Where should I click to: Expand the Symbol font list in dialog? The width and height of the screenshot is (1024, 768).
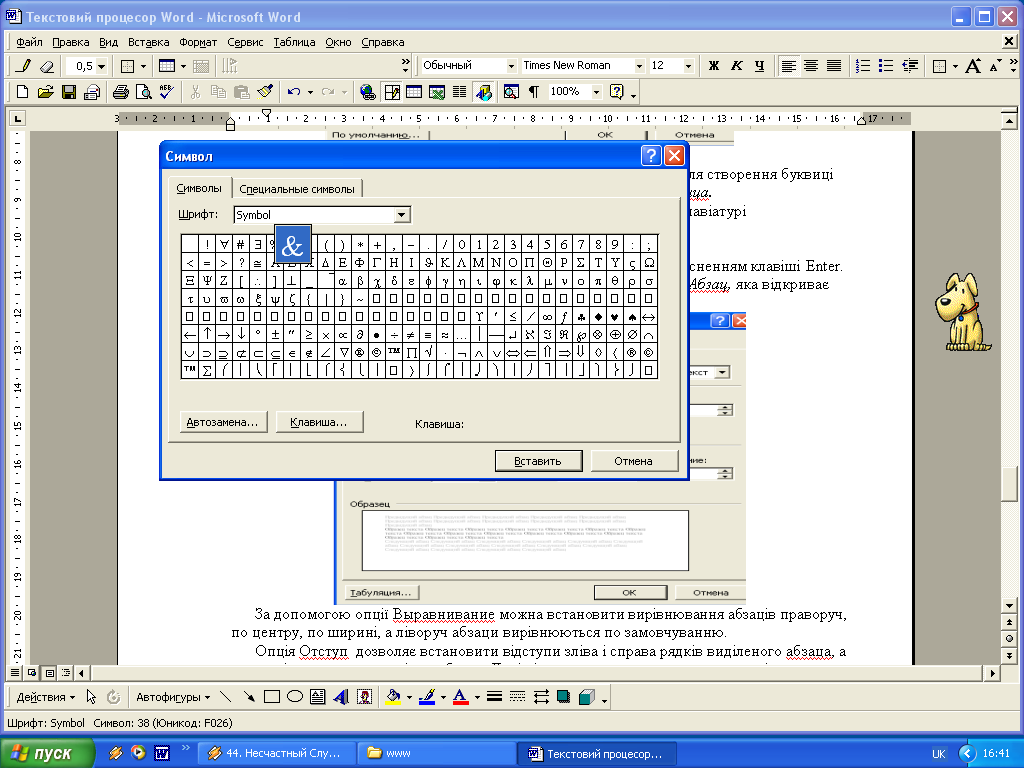tap(402, 215)
